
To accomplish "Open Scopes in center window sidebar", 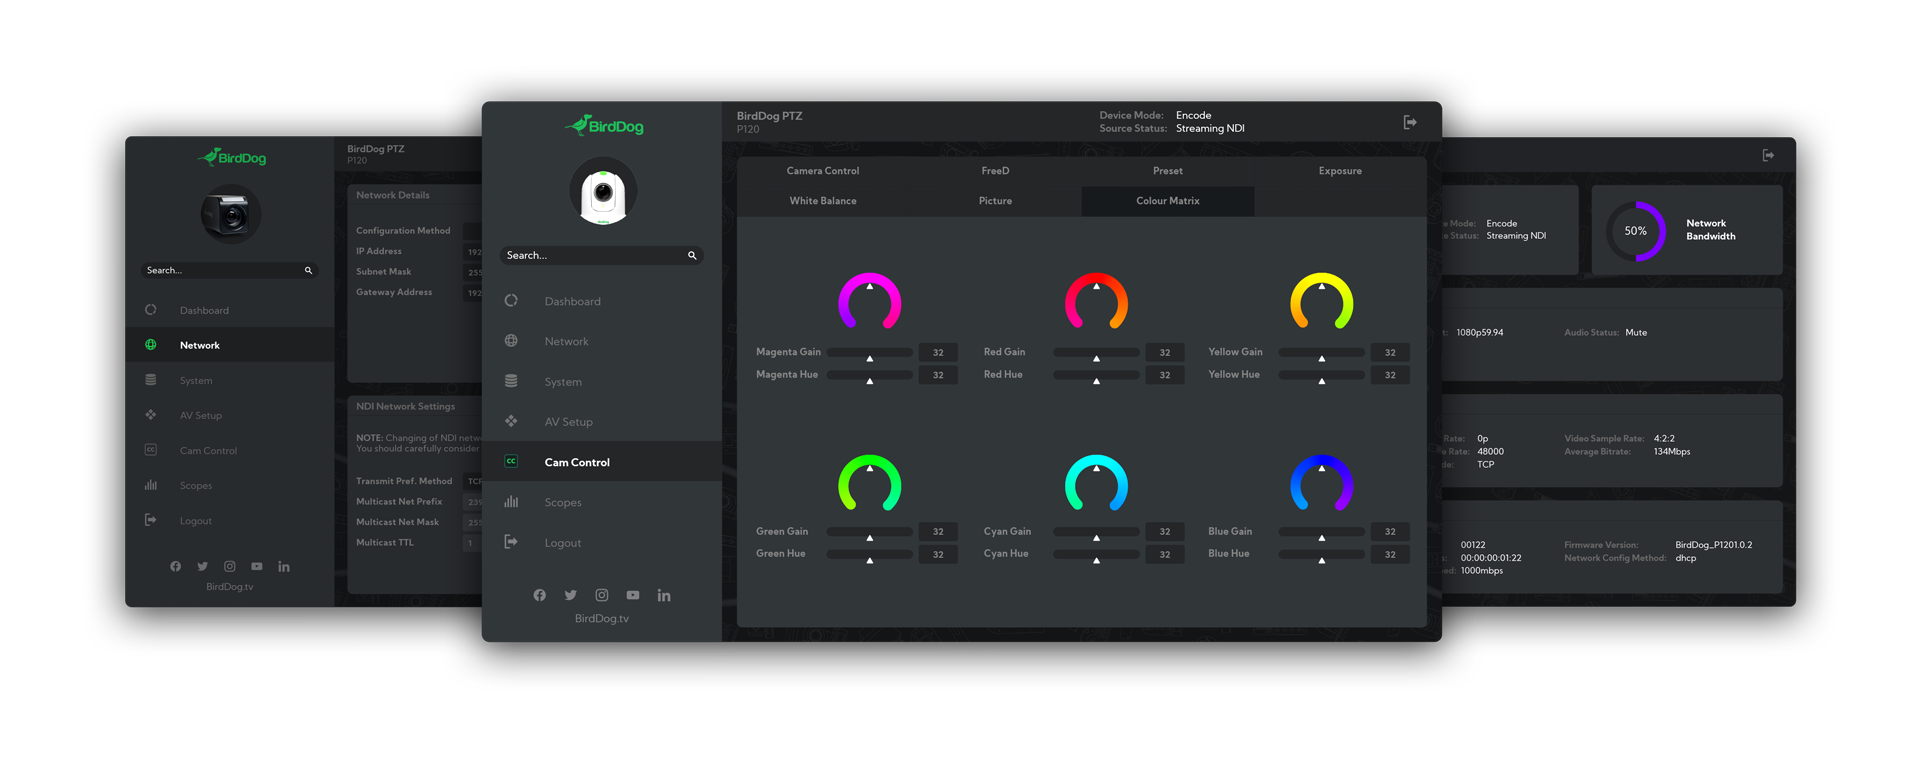I will pyautogui.click(x=602, y=502).
